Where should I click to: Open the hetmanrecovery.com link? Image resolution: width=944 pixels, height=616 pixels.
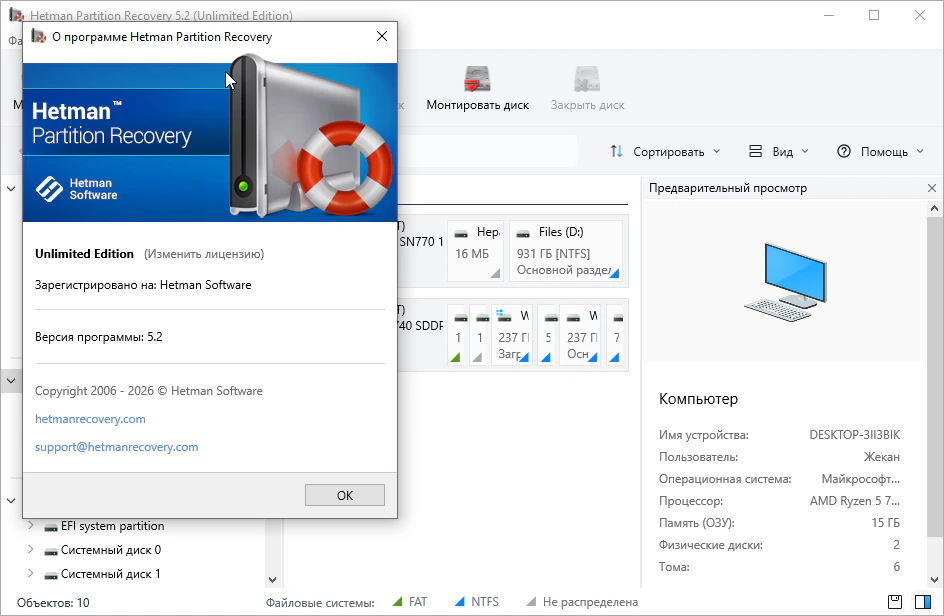(90, 419)
